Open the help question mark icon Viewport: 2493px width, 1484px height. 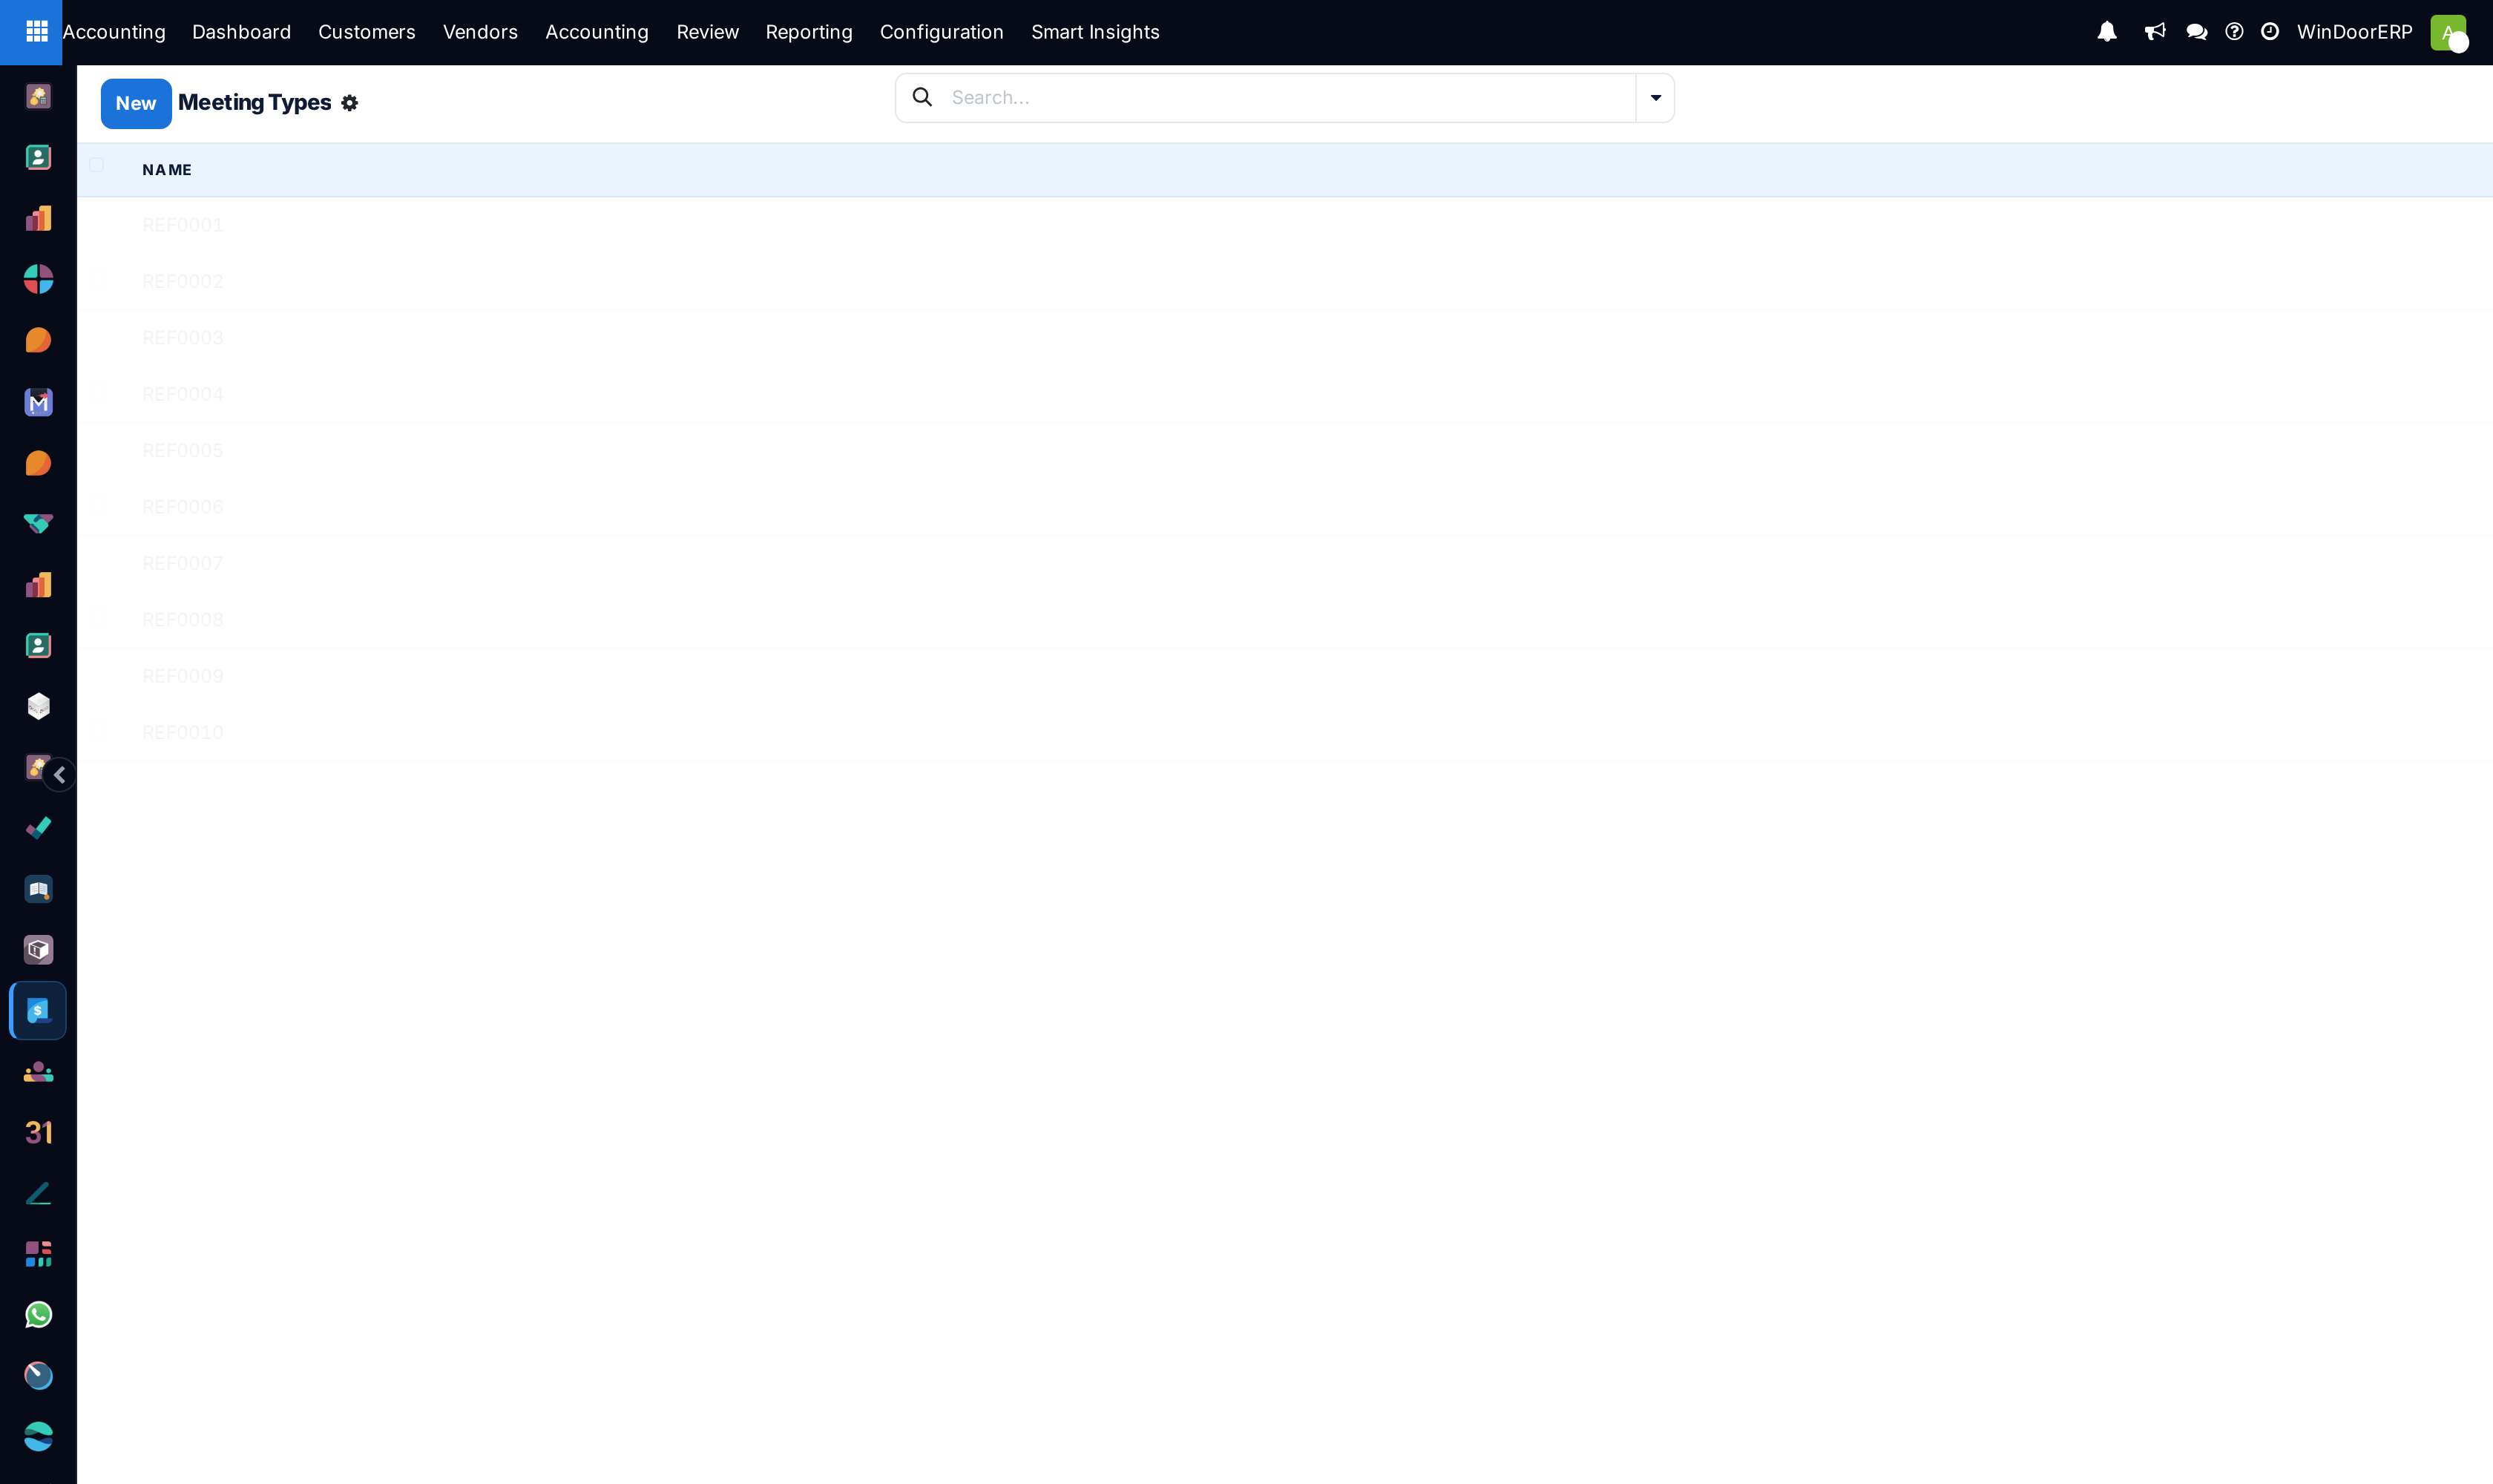[x=2234, y=32]
